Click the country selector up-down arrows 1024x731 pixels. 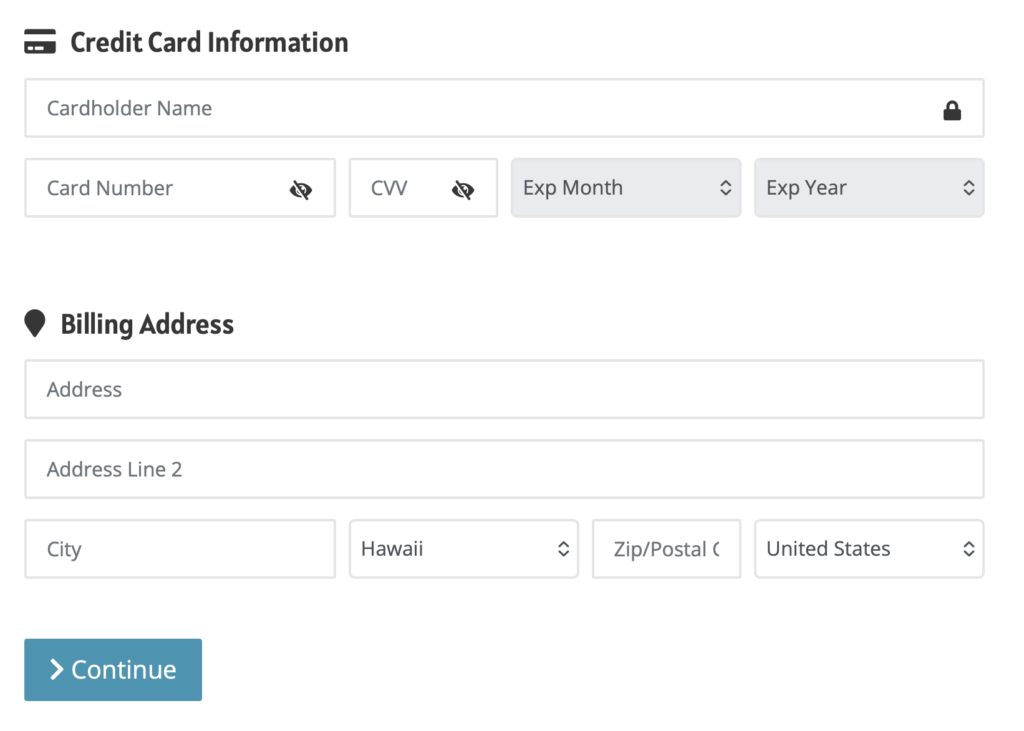coord(968,549)
